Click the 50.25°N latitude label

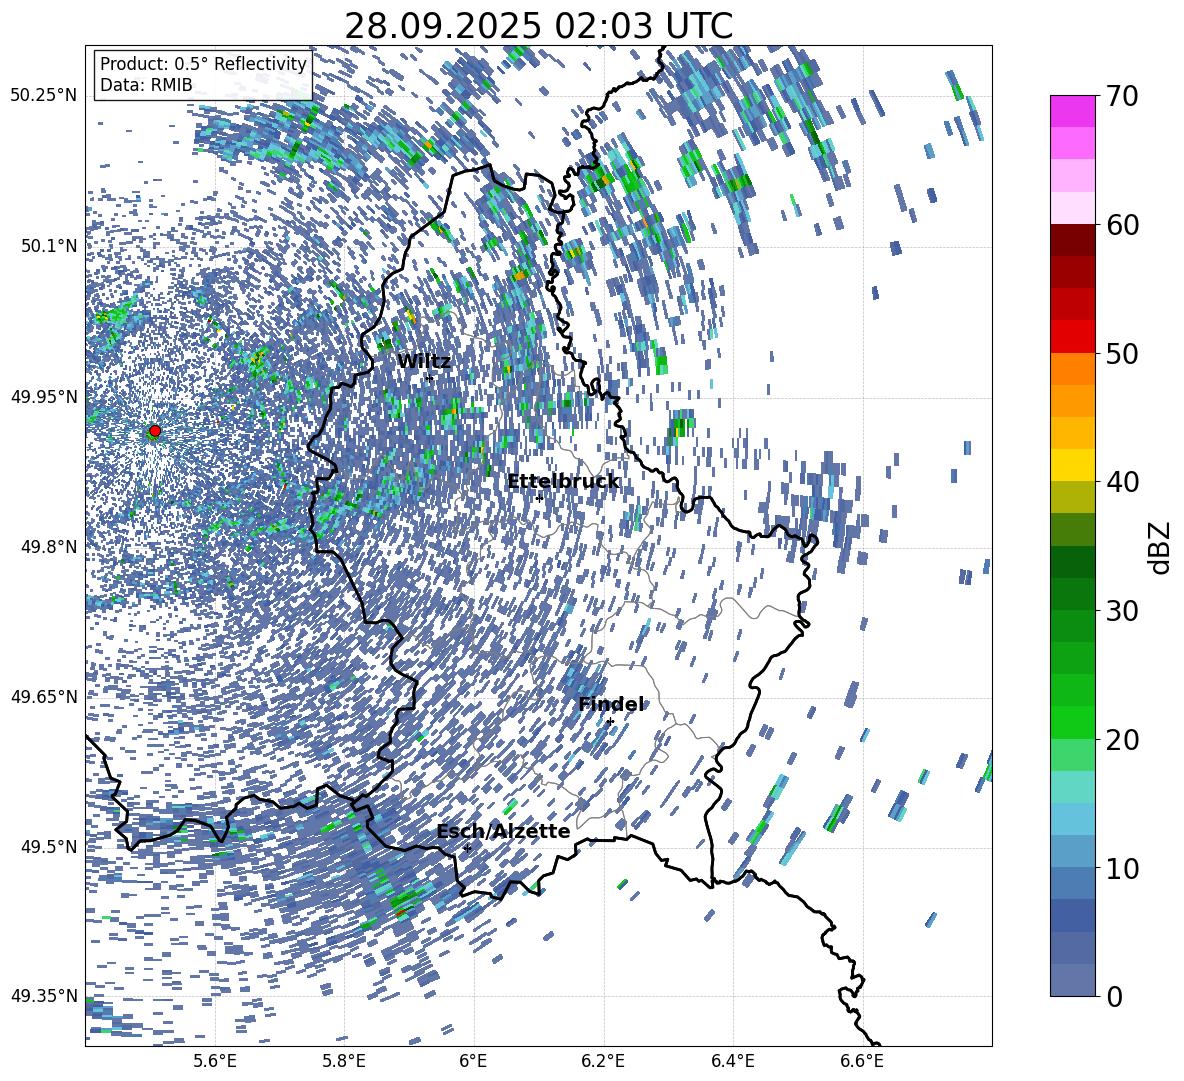(x=44, y=96)
